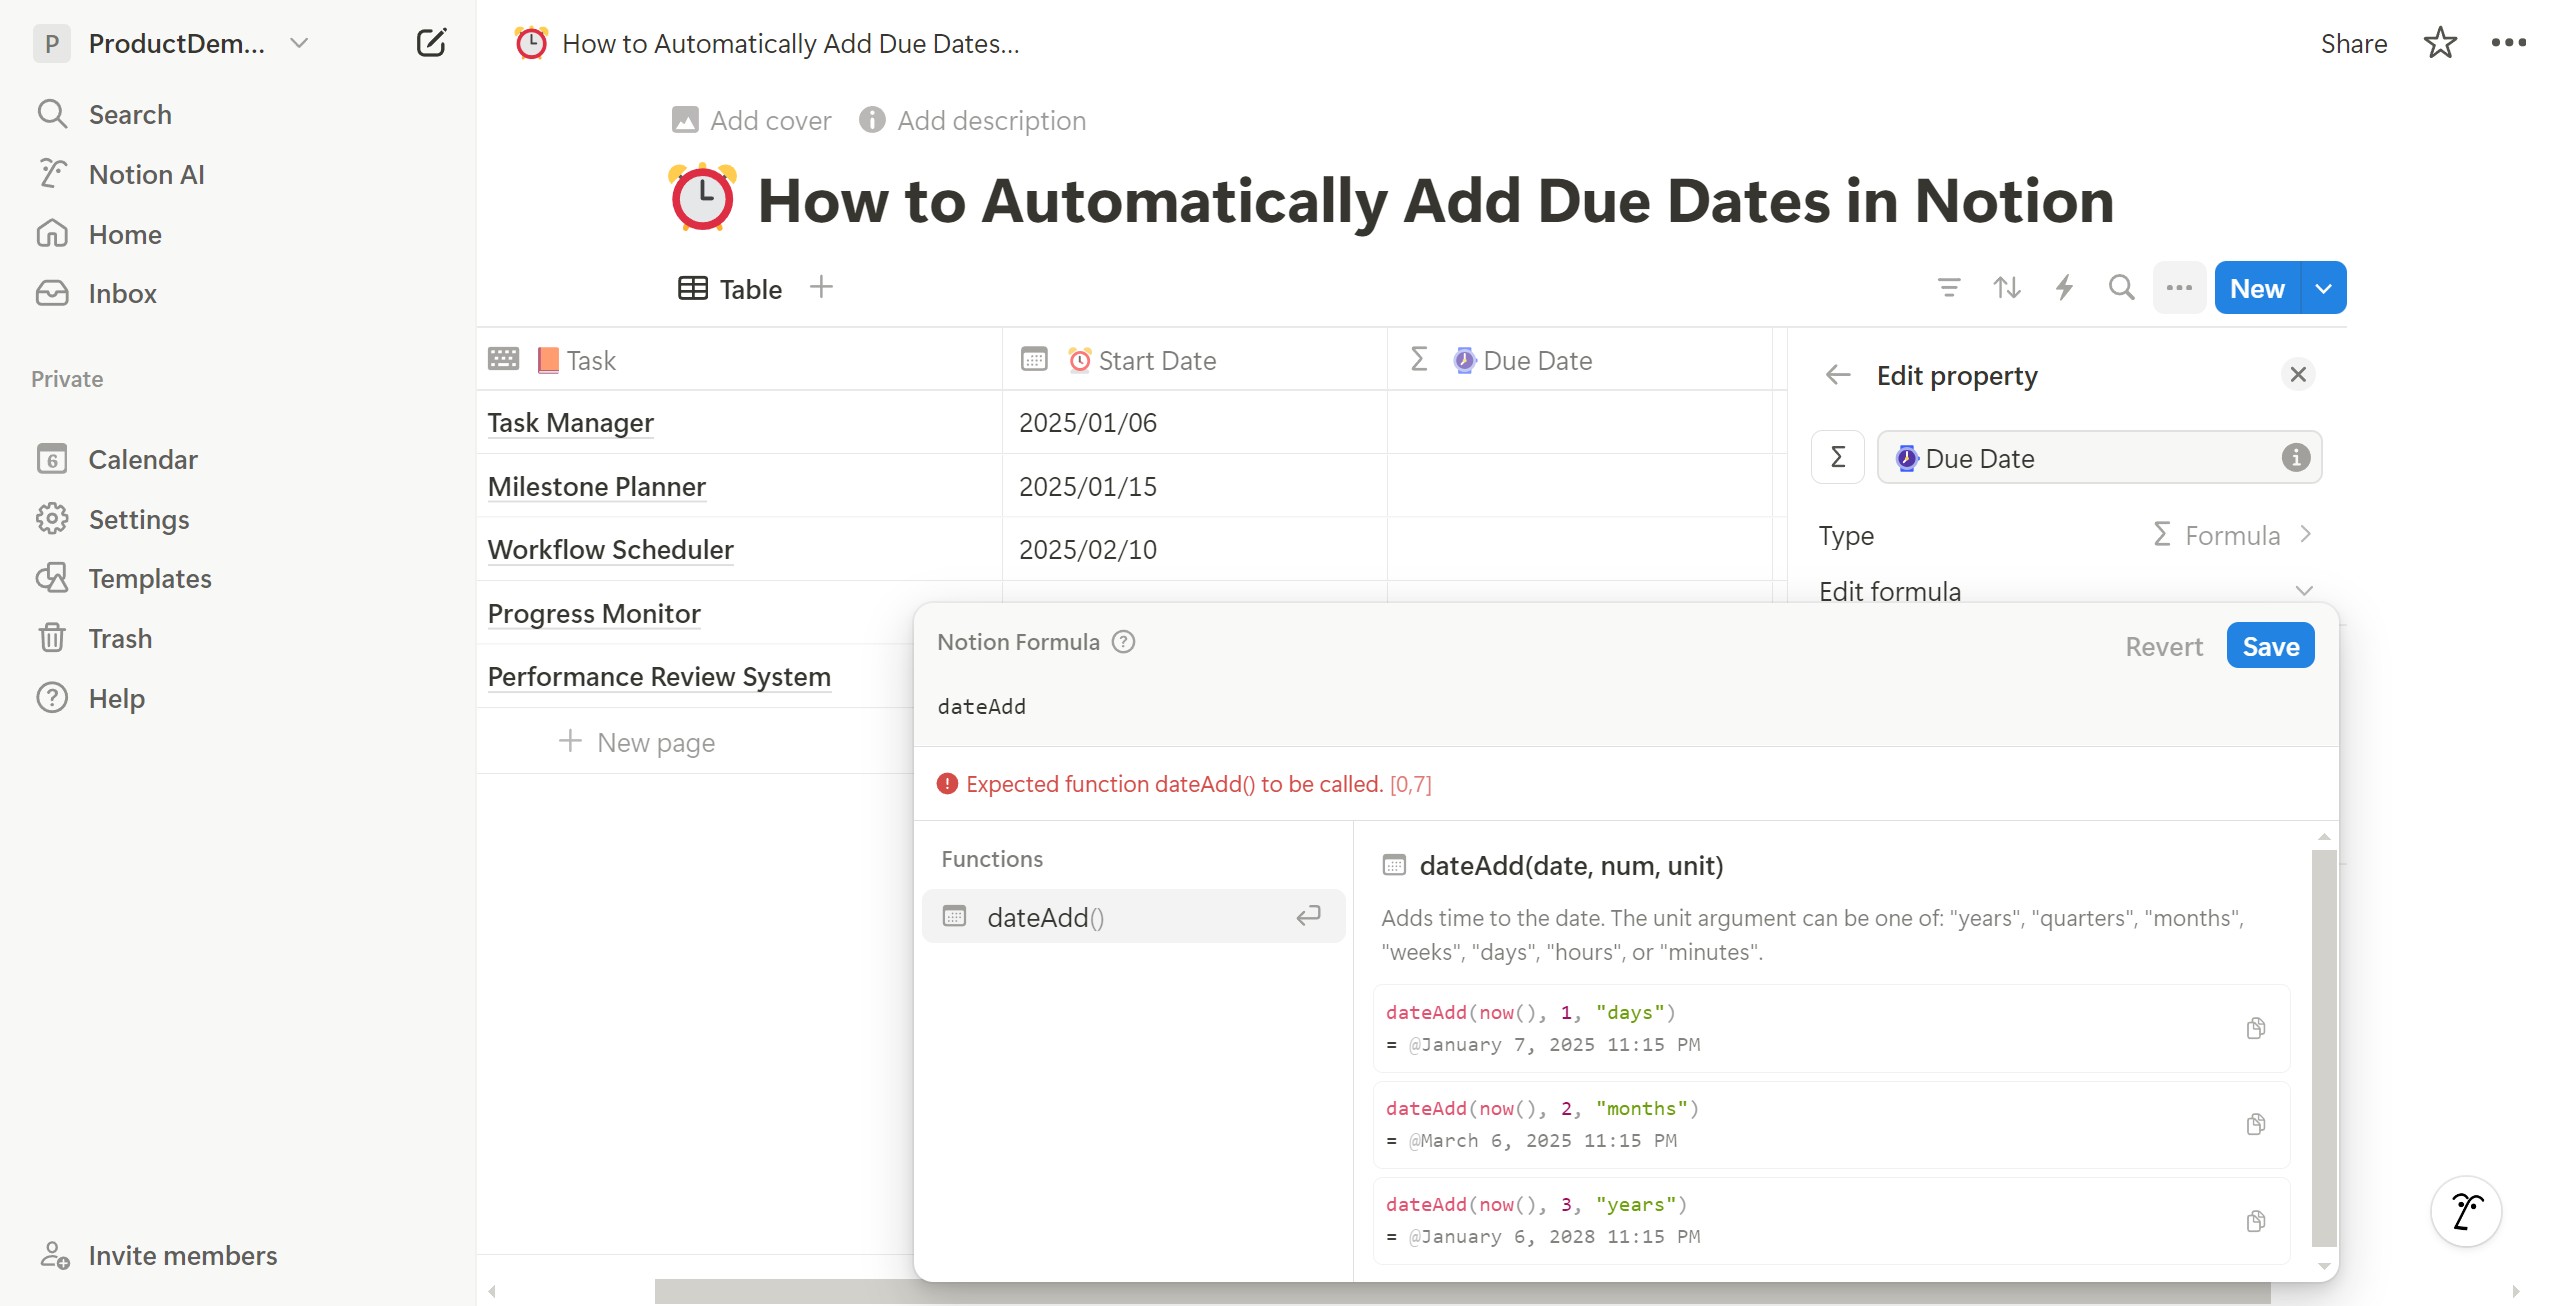Collapse the Edit formula section chevron

tap(2304, 591)
